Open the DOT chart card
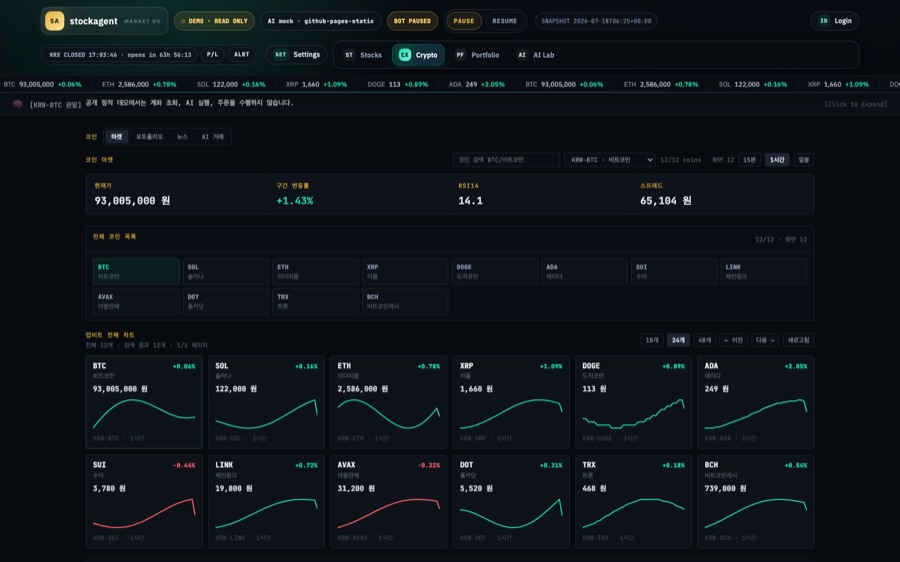Viewport: 900px width, 562px height. (511, 502)
